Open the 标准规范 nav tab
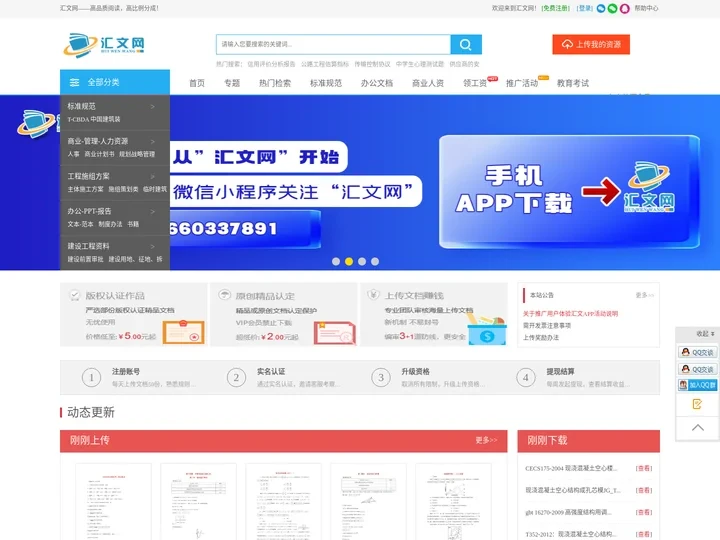Screen dimensions: 720x540 click(326, 83)
